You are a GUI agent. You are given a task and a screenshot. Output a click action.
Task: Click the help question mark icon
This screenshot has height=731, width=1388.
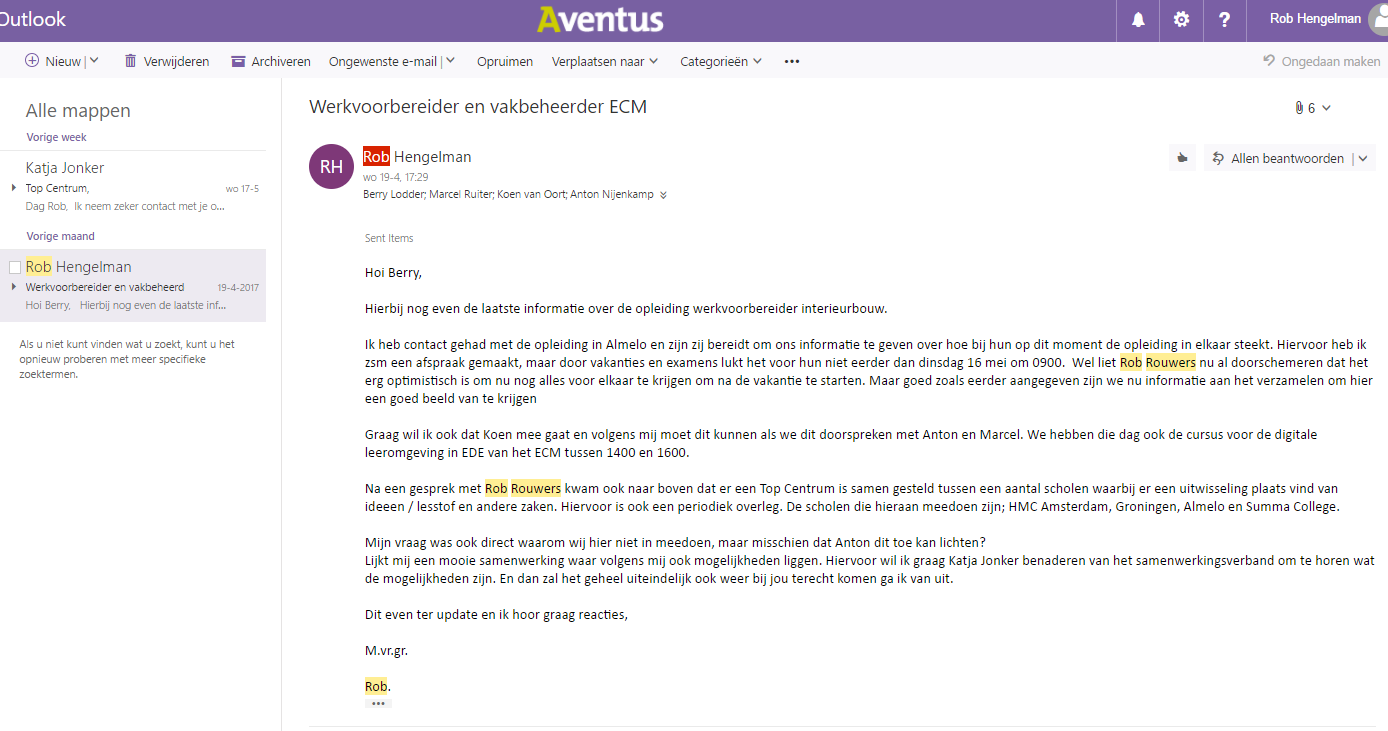(1224, 20)
